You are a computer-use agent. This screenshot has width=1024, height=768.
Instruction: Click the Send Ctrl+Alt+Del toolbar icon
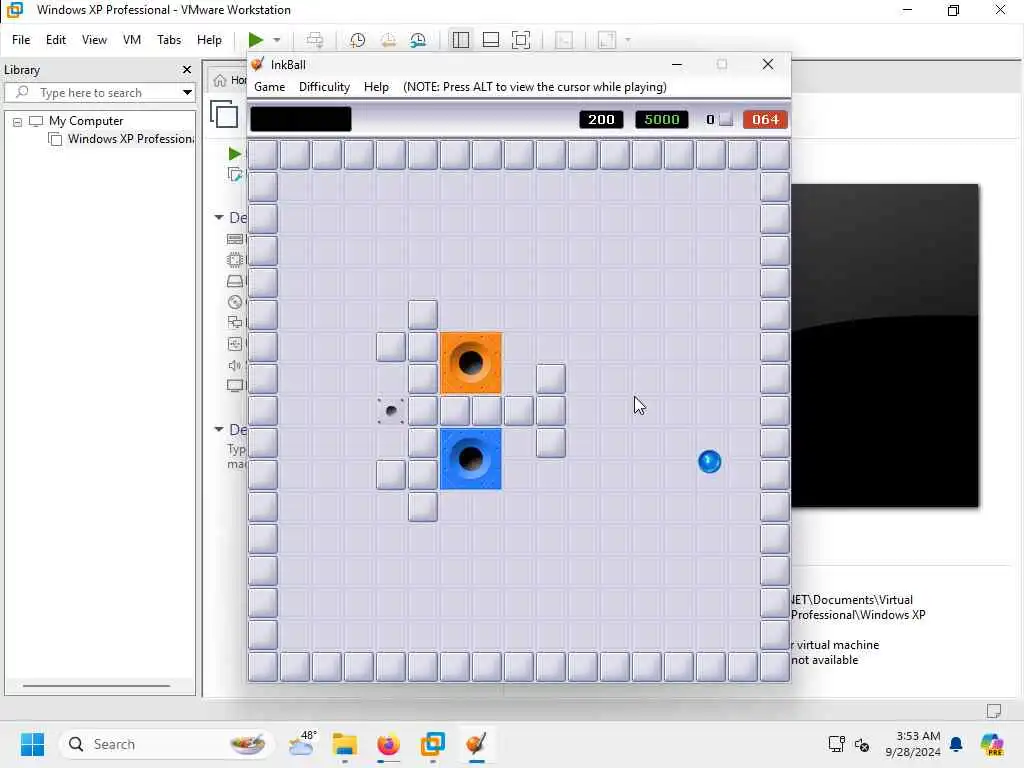[x=315, y=40]
